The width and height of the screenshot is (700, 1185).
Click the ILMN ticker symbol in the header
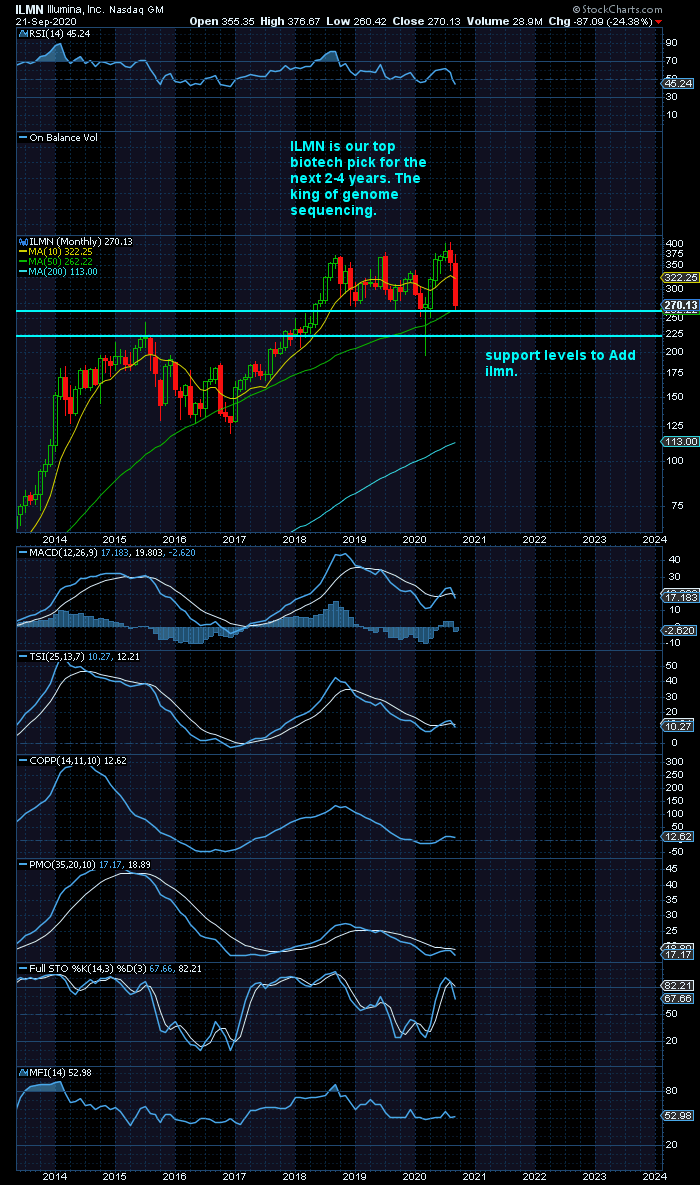pyautogui.click(x=28, y=10)
